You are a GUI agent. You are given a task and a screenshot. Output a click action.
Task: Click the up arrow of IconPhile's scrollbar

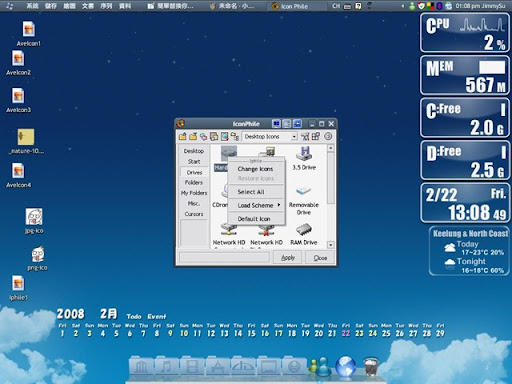[x=330, y=148]
